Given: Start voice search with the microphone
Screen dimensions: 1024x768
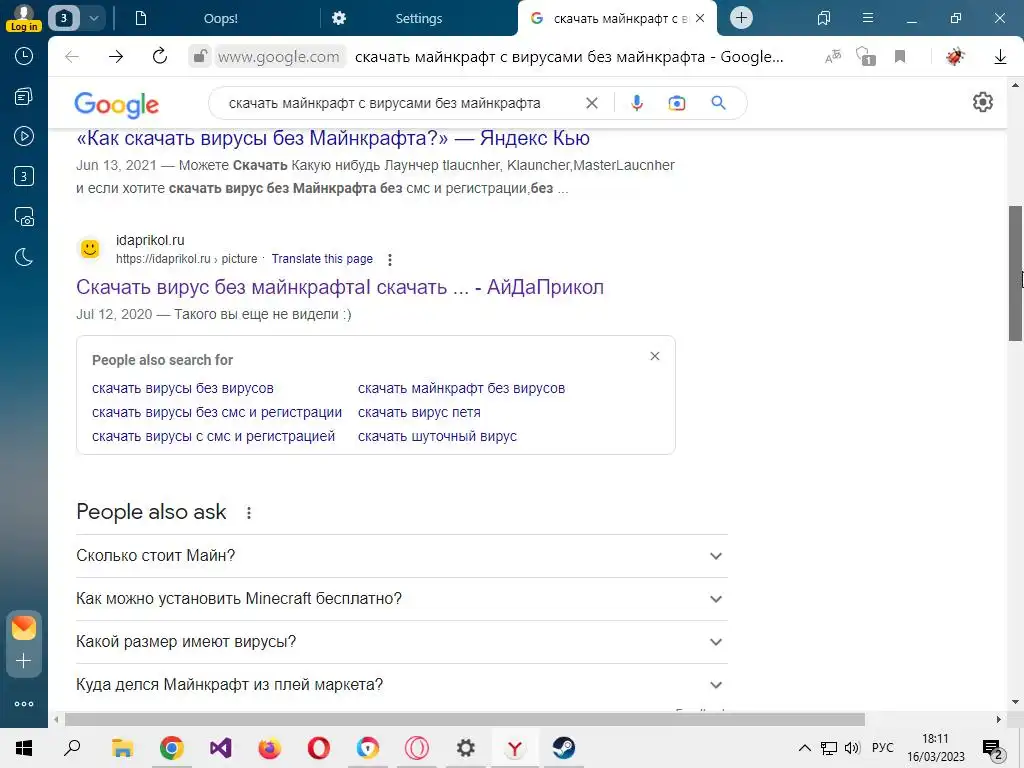Looking at the screenshot, I should [637, 103].
